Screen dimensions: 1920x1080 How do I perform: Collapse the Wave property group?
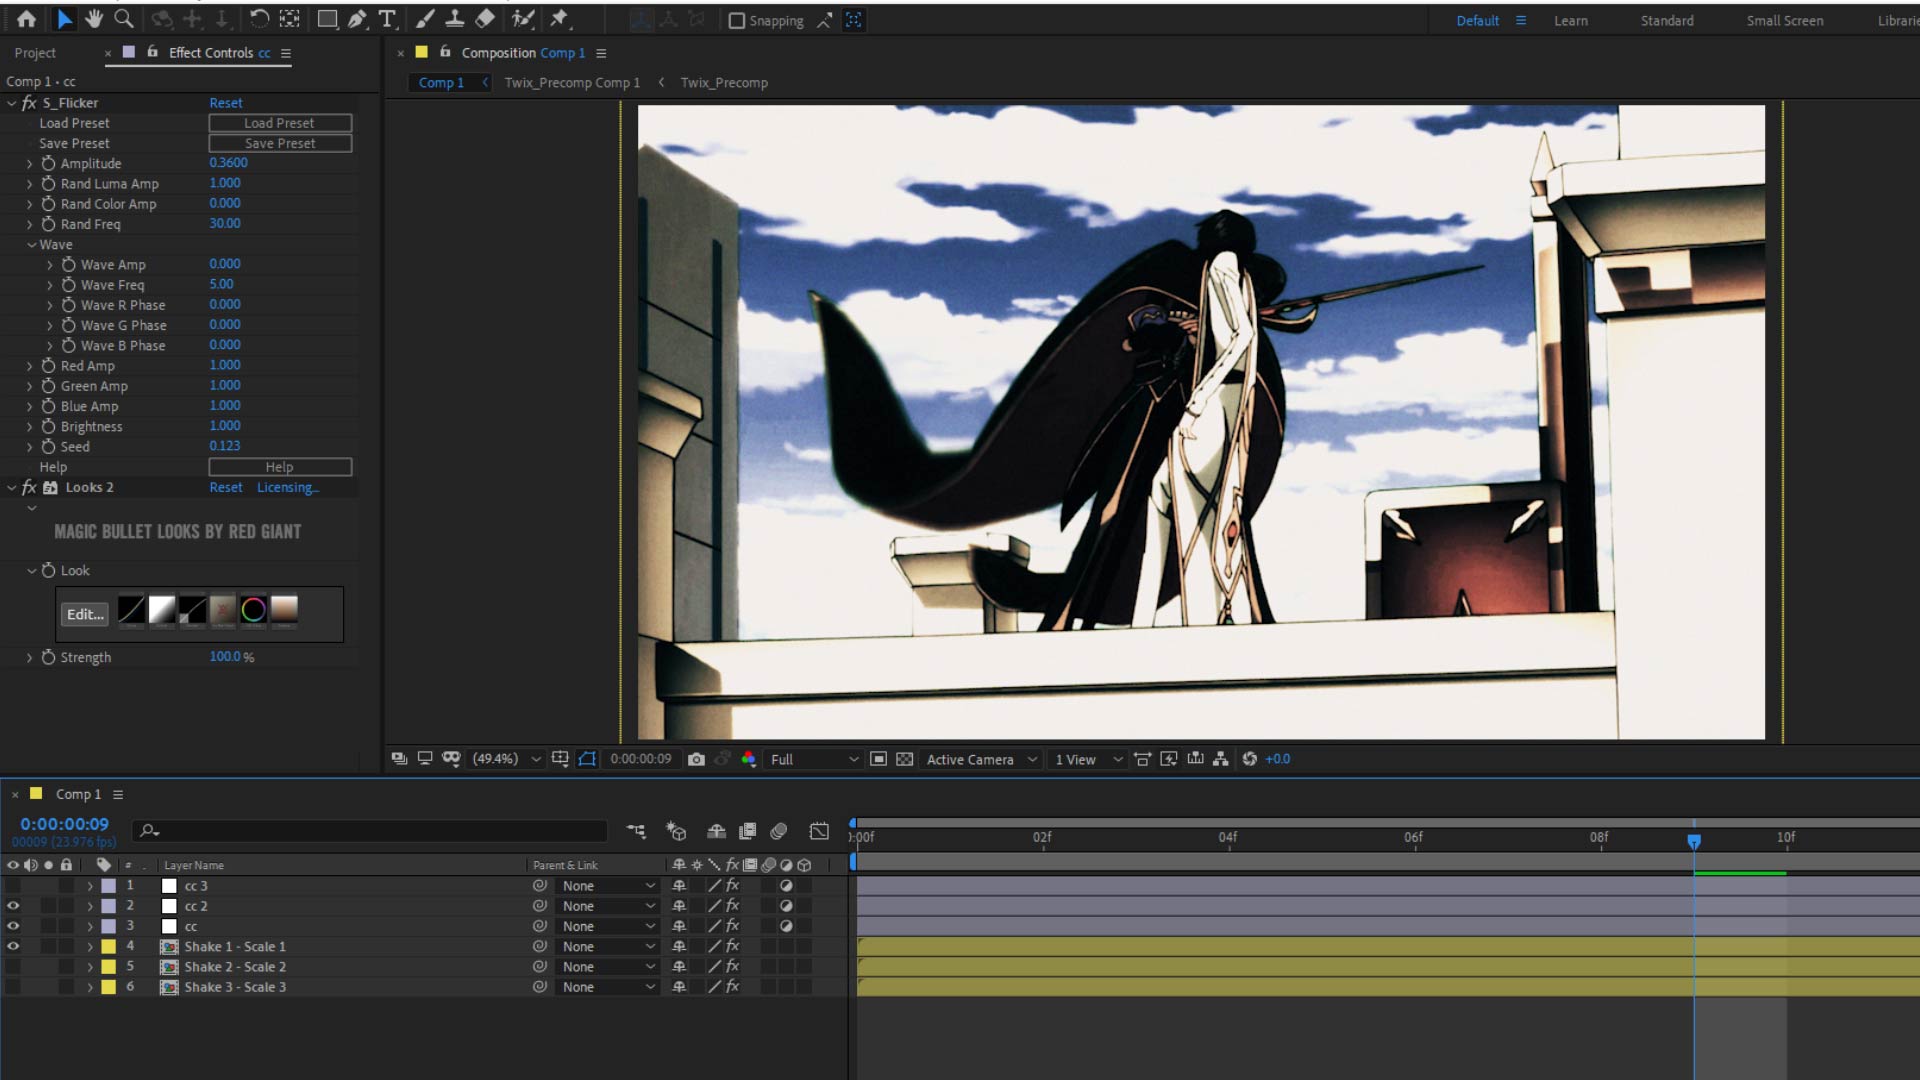pos(32,244)
